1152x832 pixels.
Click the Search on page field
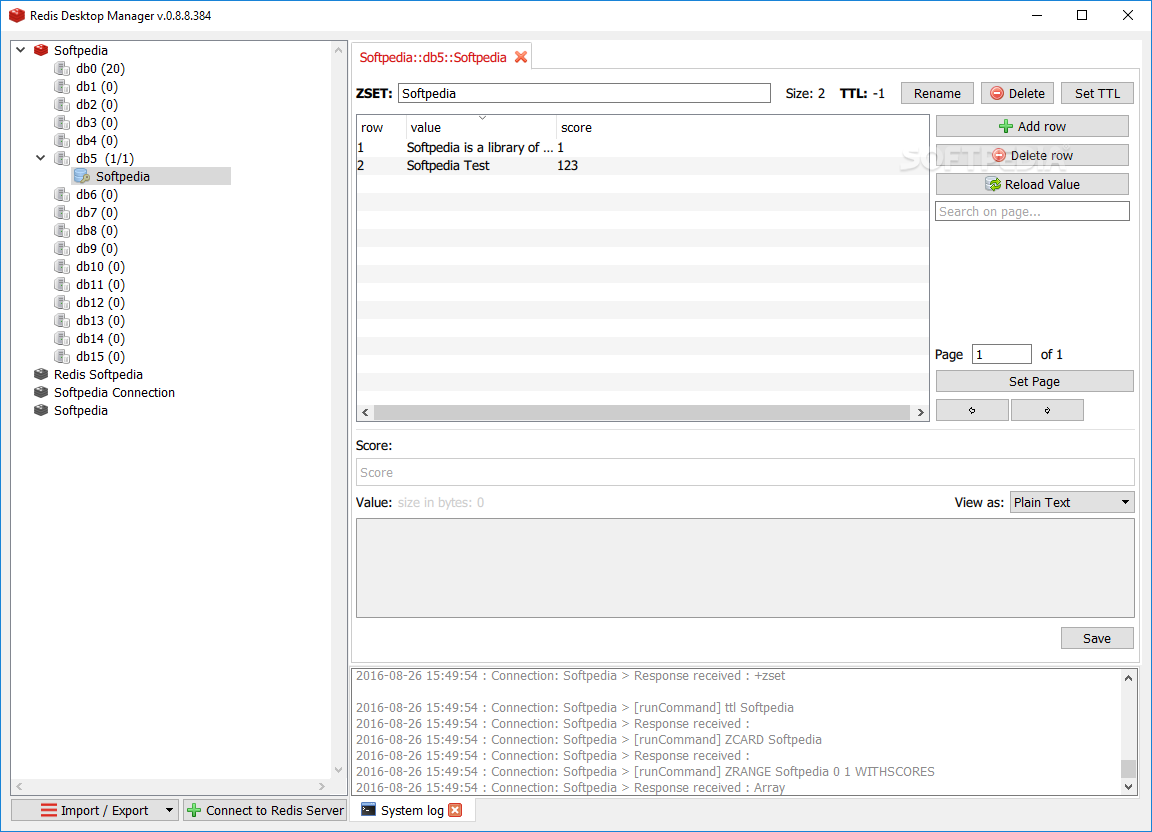pyautogui.click(x=1032, y=212)
